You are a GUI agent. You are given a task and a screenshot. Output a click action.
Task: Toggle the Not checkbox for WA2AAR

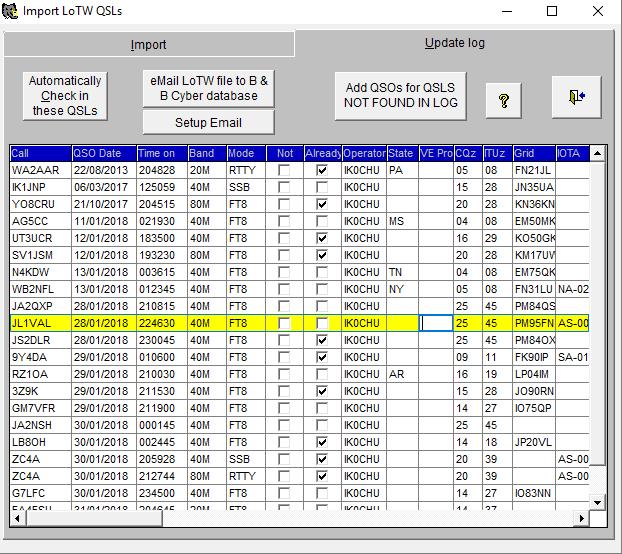284,170
